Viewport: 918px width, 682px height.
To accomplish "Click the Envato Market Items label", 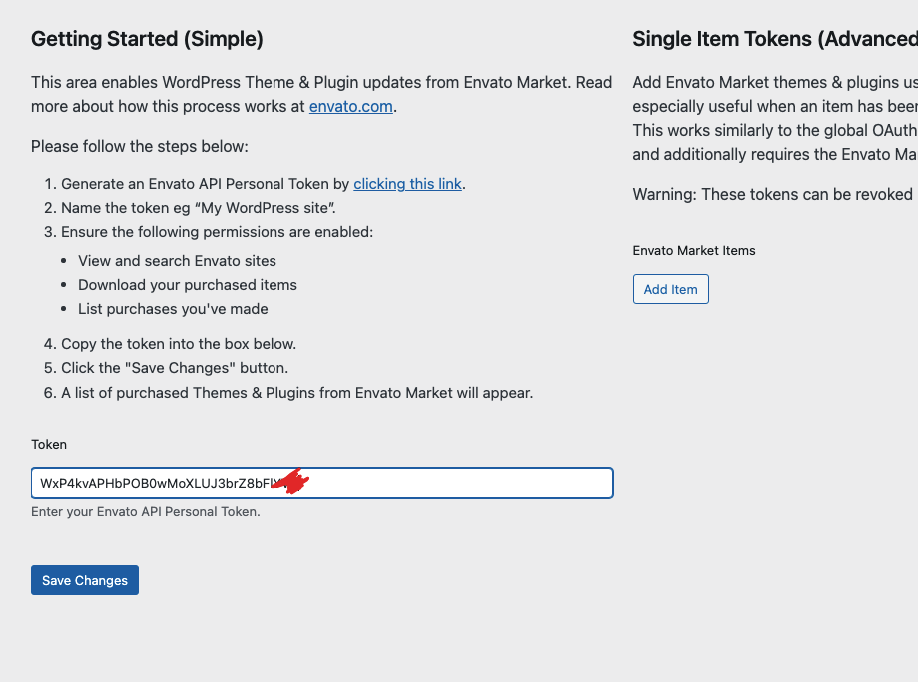I will click(694, 251).
